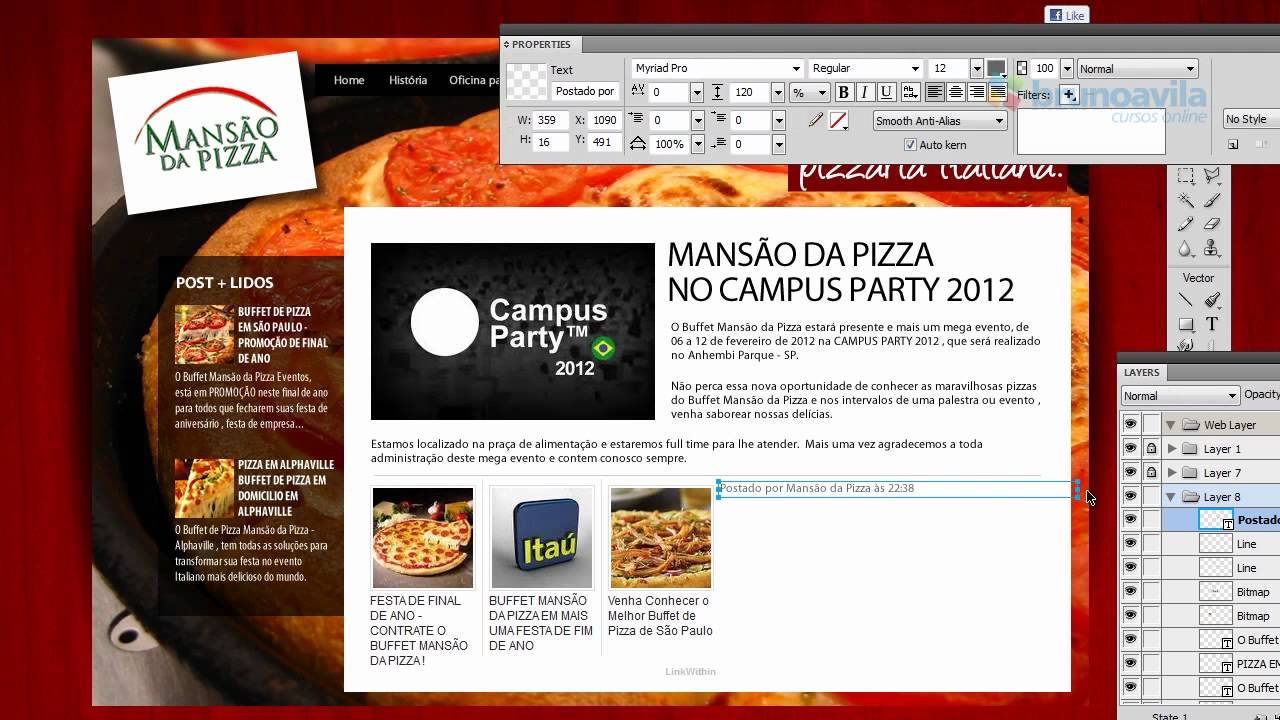Unlock Layer 1 via its lock icon
The image size is (1280, 720).
1152,449
